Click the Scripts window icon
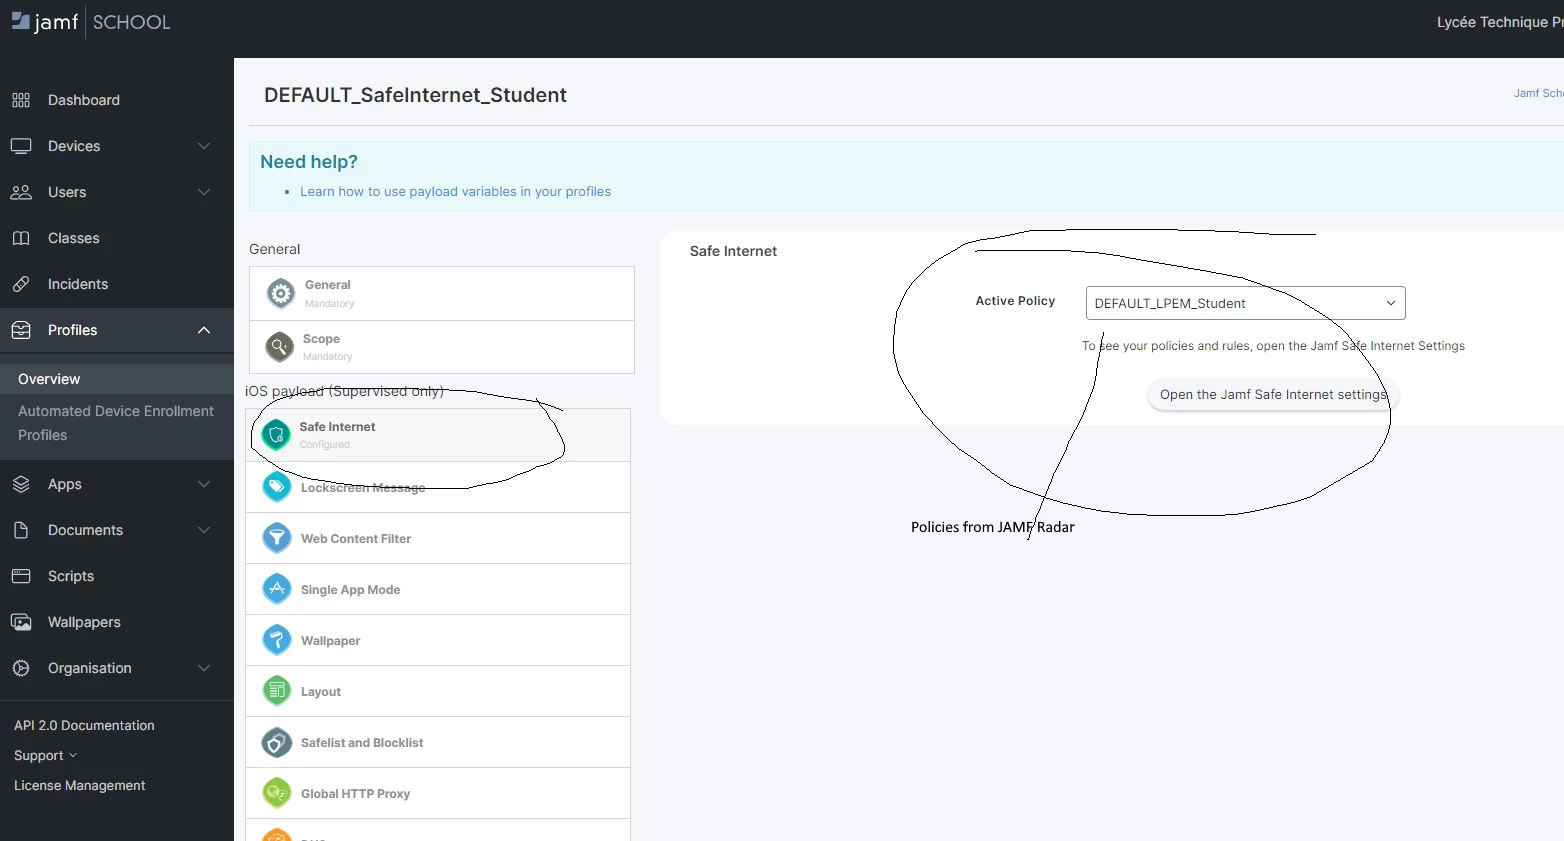The height and width of the screenshot is (841, 1564). click(21, 576)
